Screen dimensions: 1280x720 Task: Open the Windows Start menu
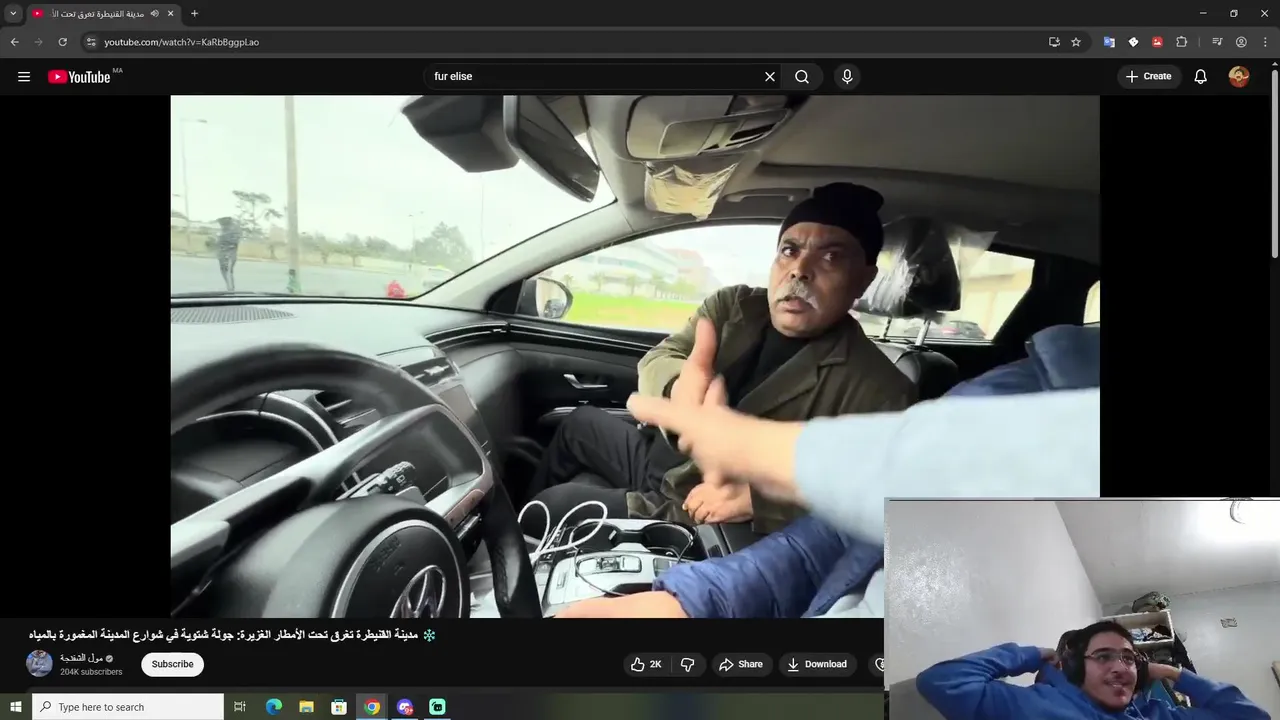point(15,707)
